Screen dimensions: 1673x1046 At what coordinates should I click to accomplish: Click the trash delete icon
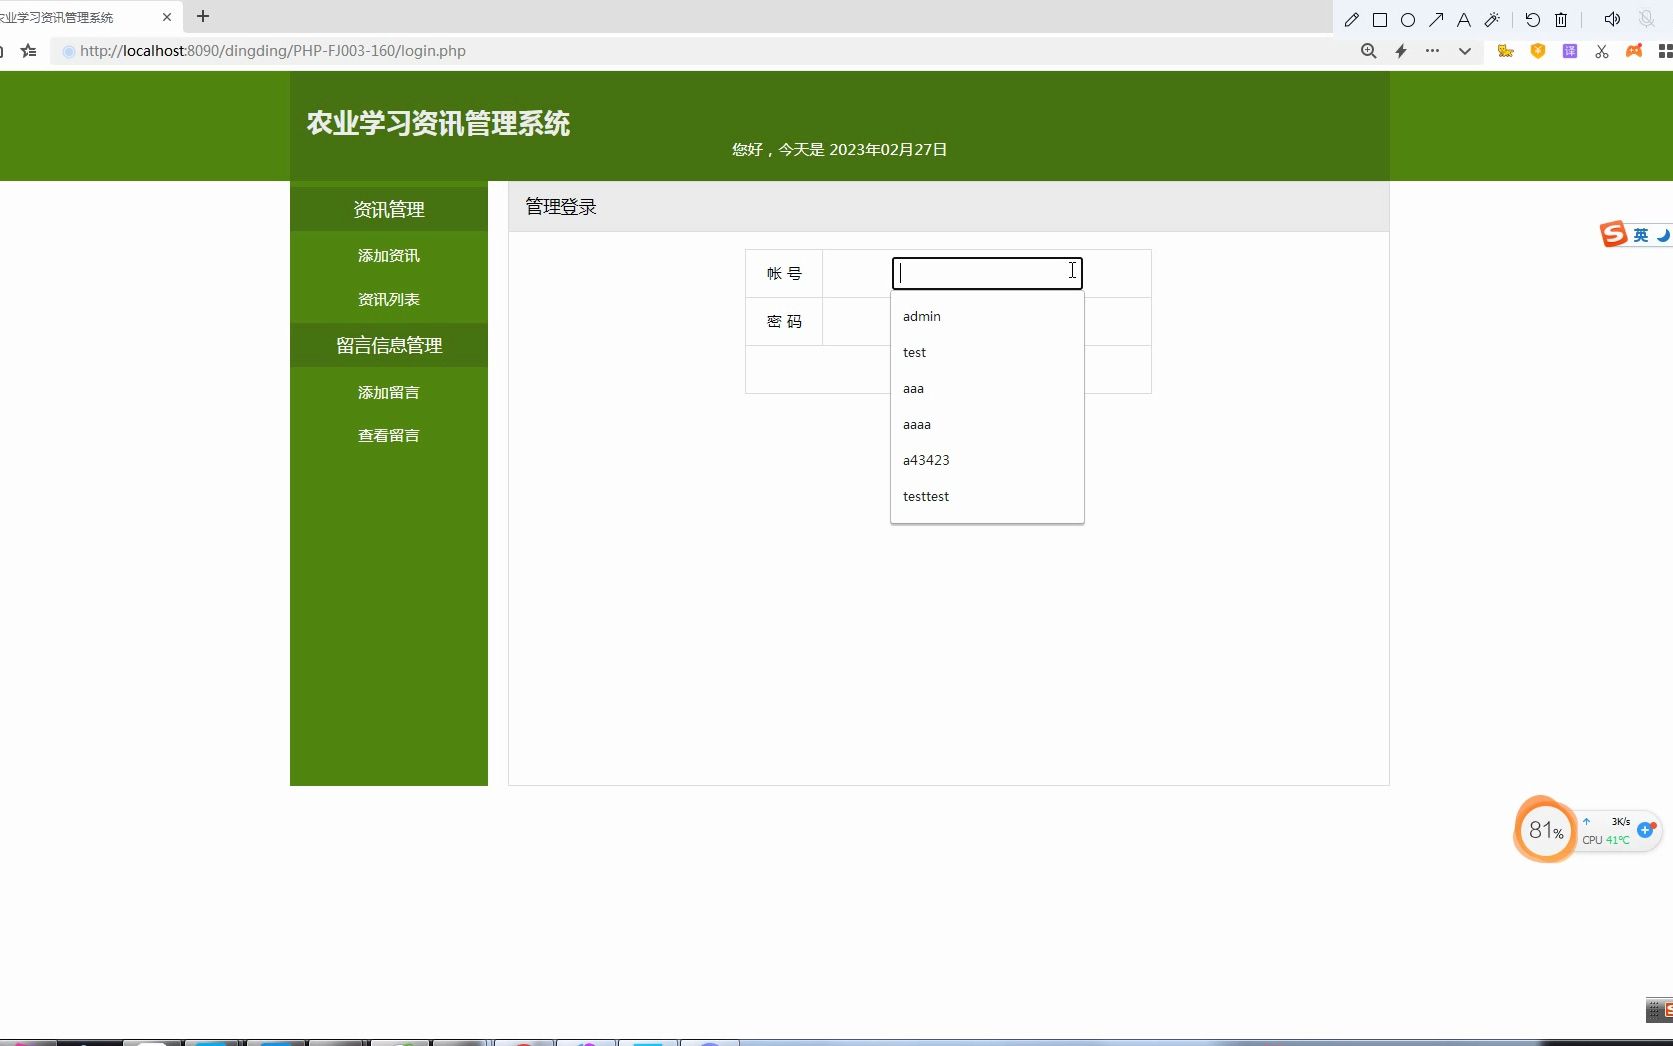point(1560,20)
